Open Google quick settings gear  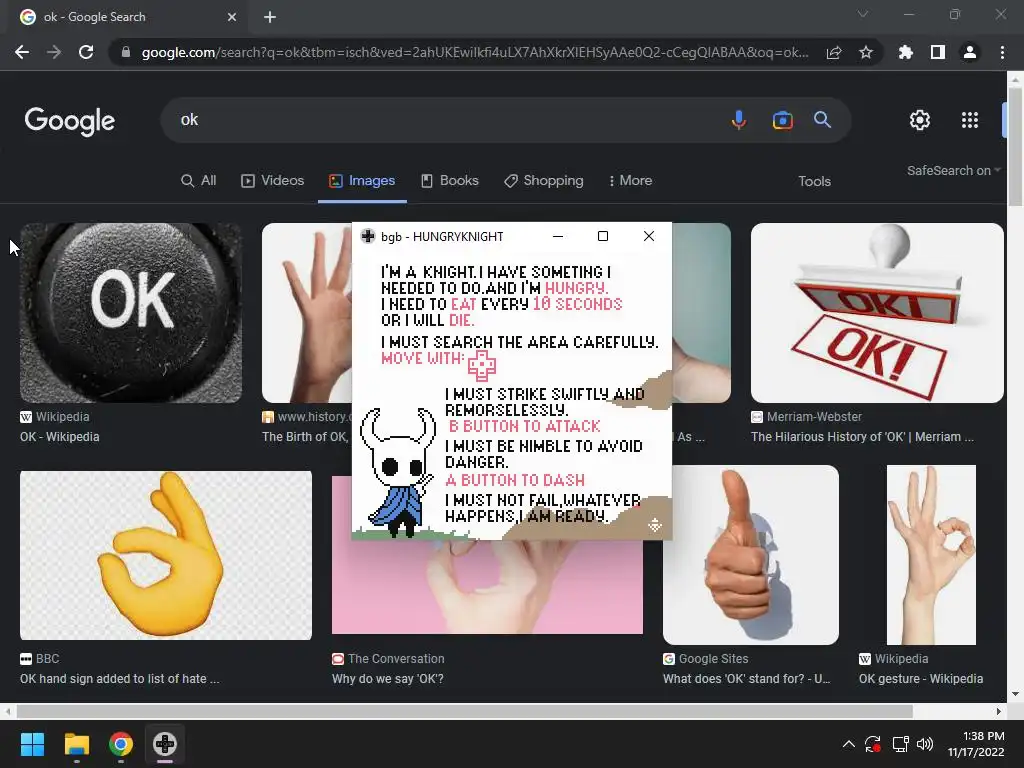click(920, 120)
